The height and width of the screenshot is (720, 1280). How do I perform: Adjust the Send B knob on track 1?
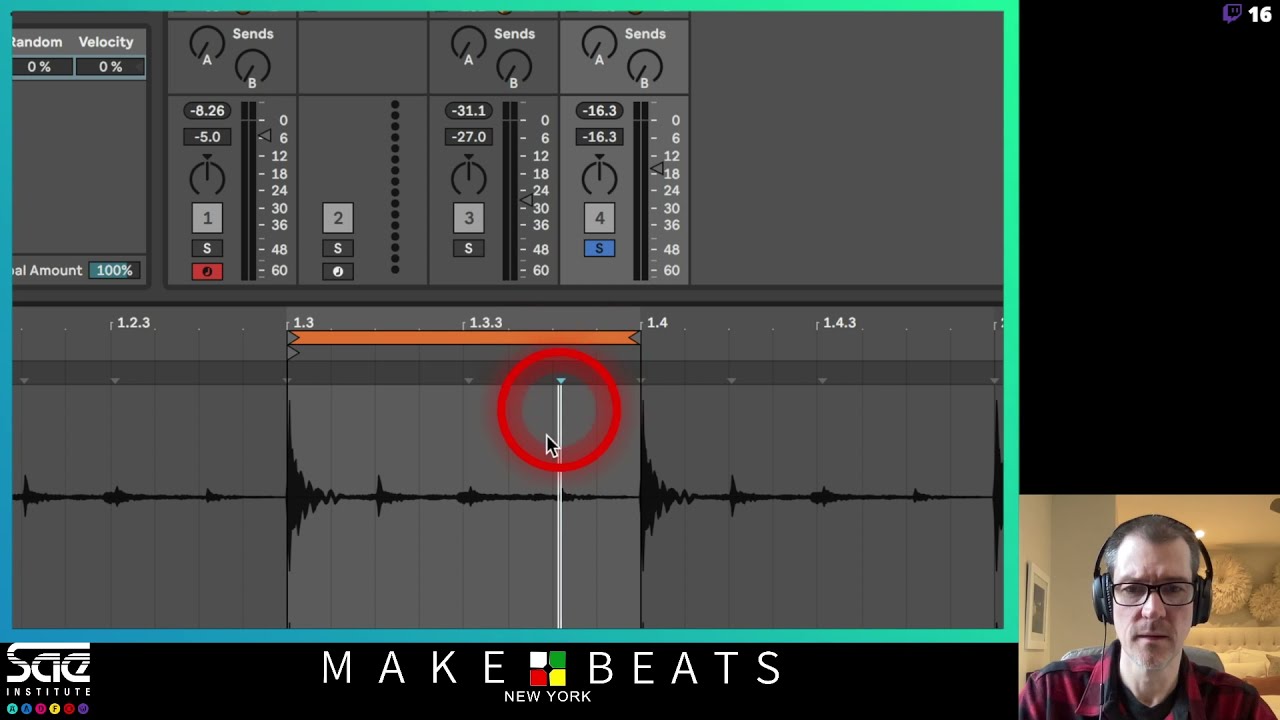tap(252, 66)
